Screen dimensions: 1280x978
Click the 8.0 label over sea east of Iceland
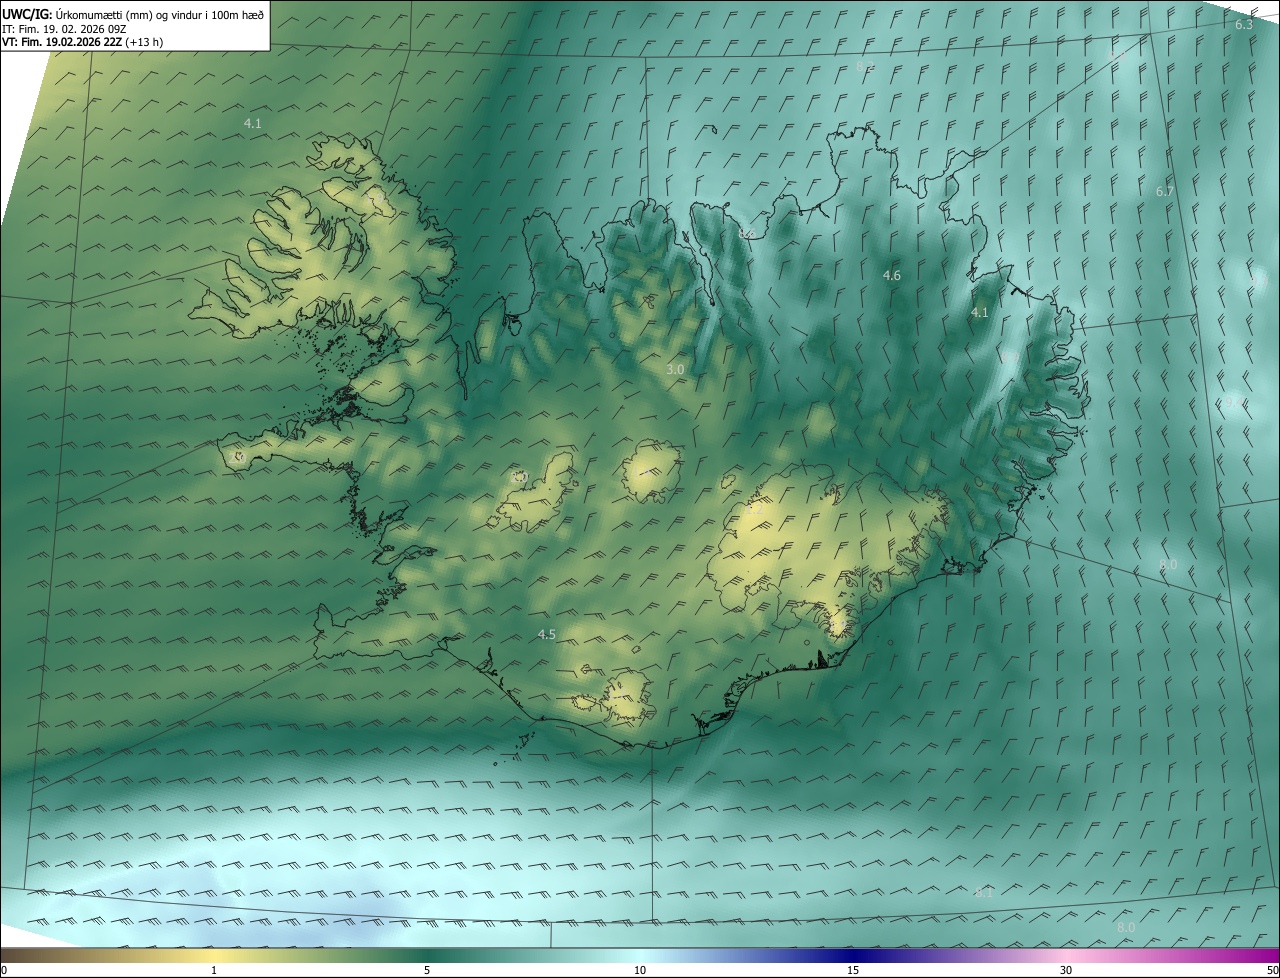click(x=1168, y=564)
